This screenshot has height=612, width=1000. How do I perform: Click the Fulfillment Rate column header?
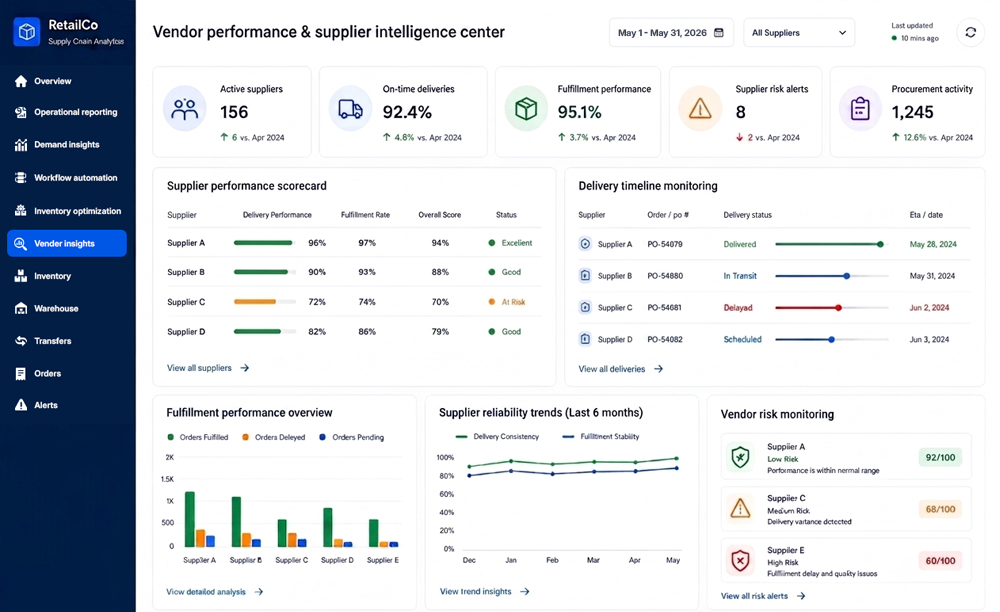tap(365, 215)
